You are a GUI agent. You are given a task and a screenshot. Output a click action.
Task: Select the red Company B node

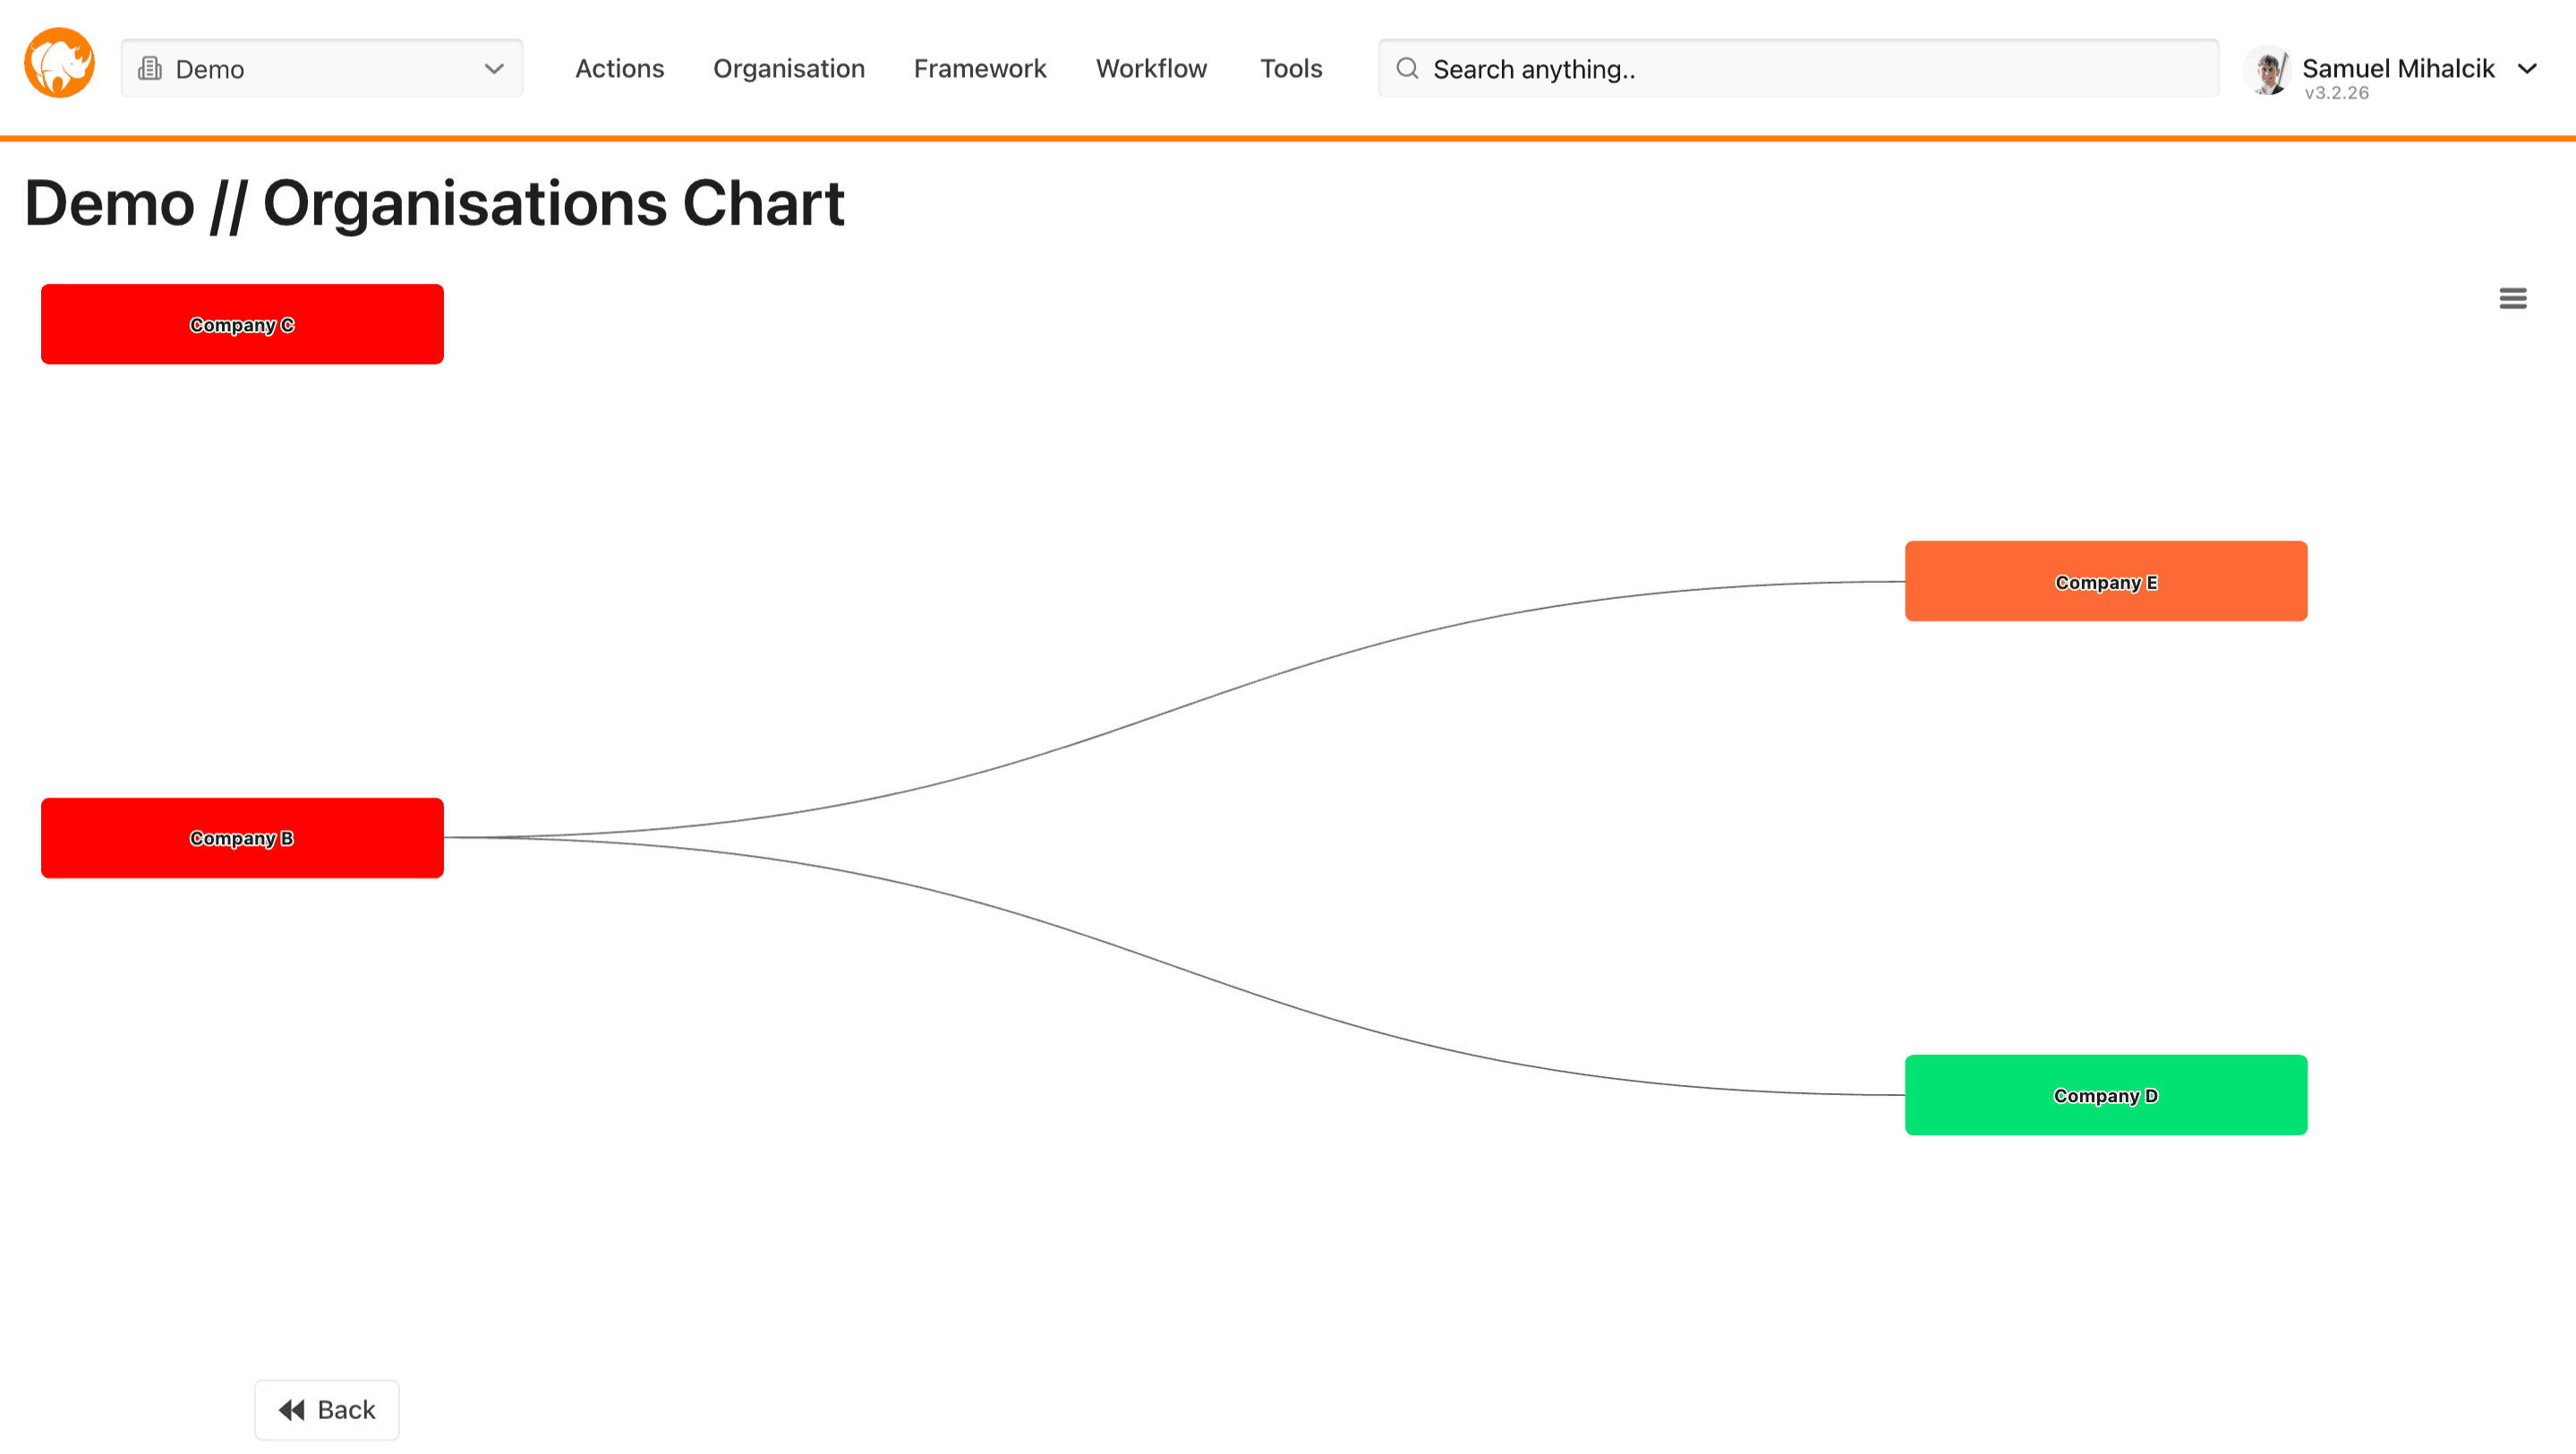242,838
